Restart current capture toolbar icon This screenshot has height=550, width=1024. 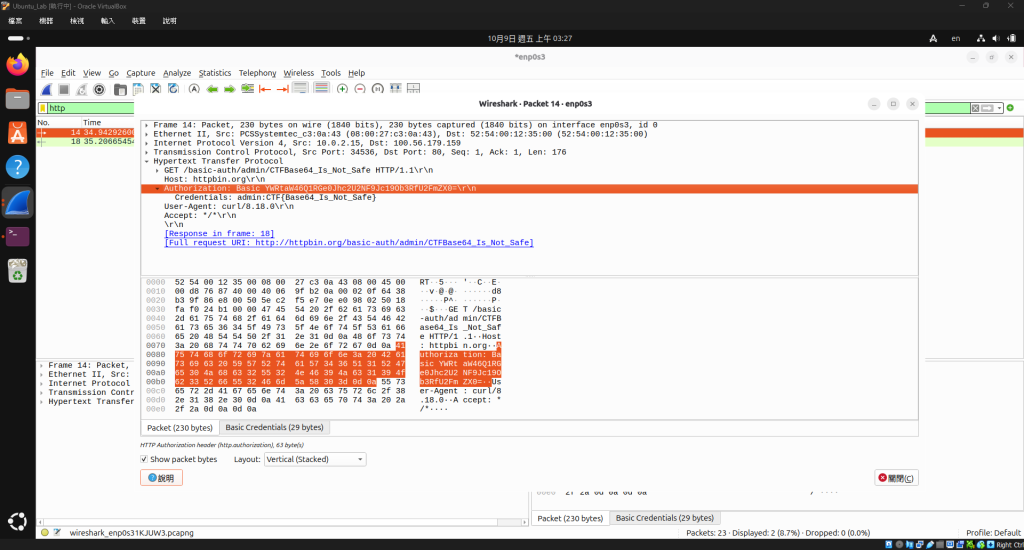pyautogui.click(x=81, y=89)
